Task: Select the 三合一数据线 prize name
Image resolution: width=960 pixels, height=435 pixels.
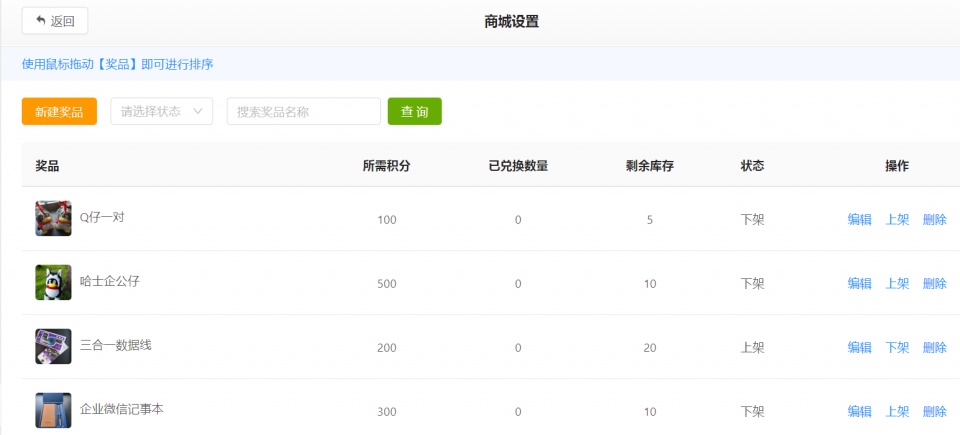Action: click(x=116, y=346)
